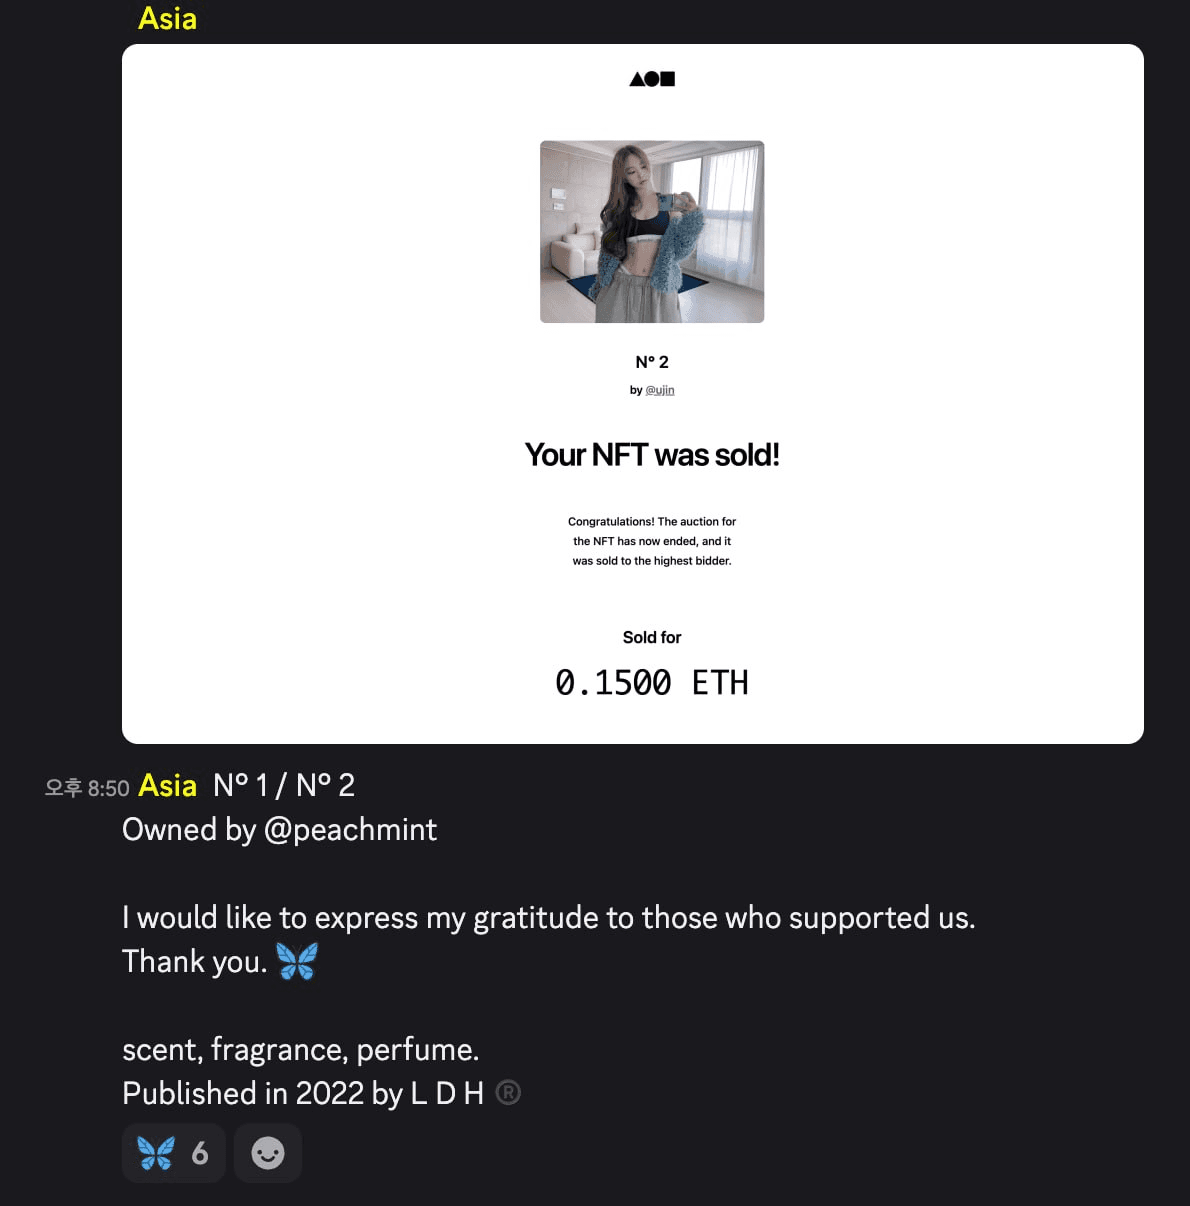The width and height of the screenshot is (1190, 1206).
Task: Click the Asia username beside the timestamp
Action: coord(167,786)
